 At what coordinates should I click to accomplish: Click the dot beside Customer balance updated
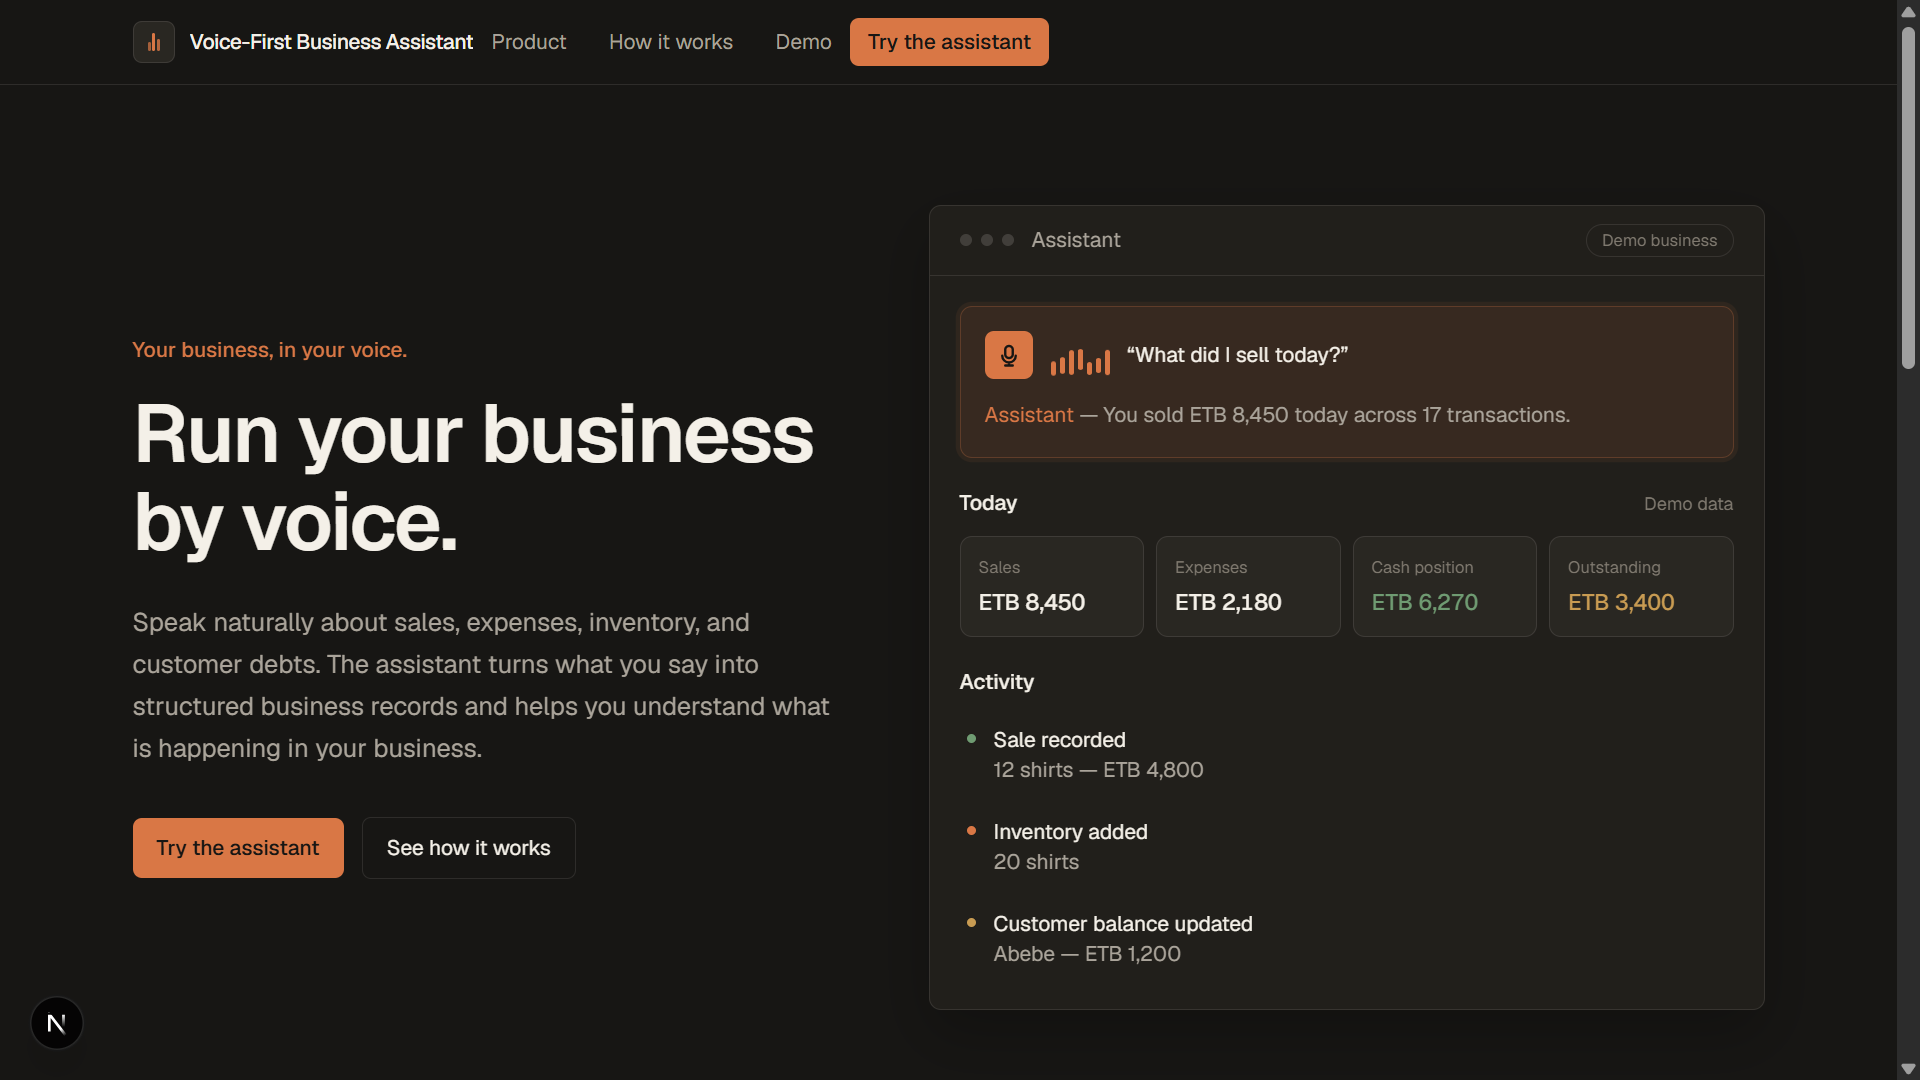[971, 923]
